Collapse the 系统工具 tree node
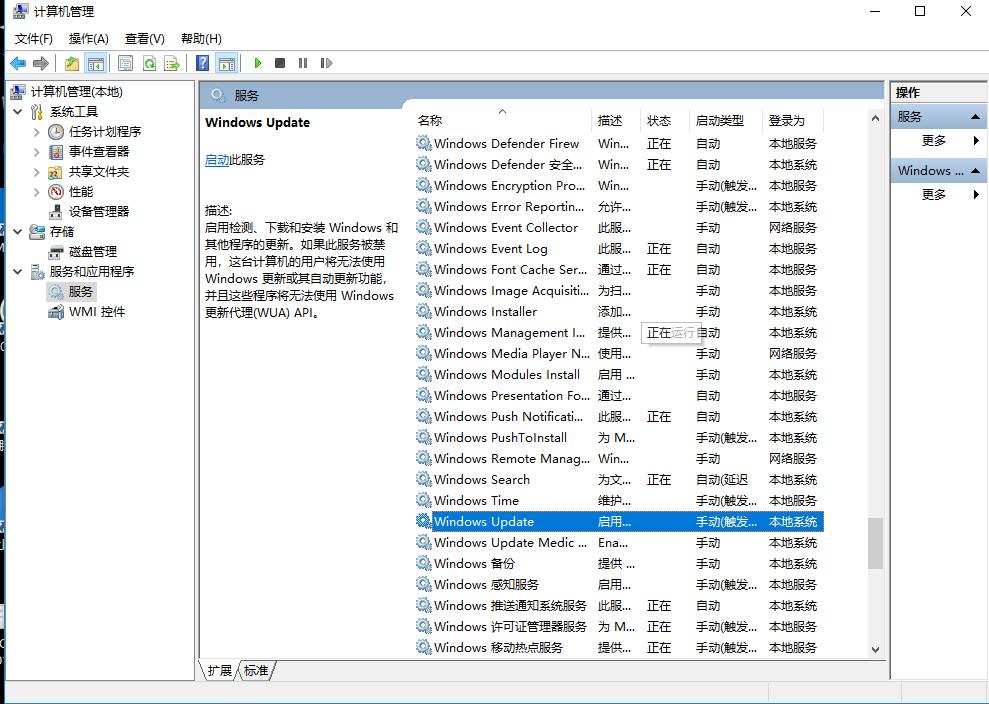 [x=18, y=112]
